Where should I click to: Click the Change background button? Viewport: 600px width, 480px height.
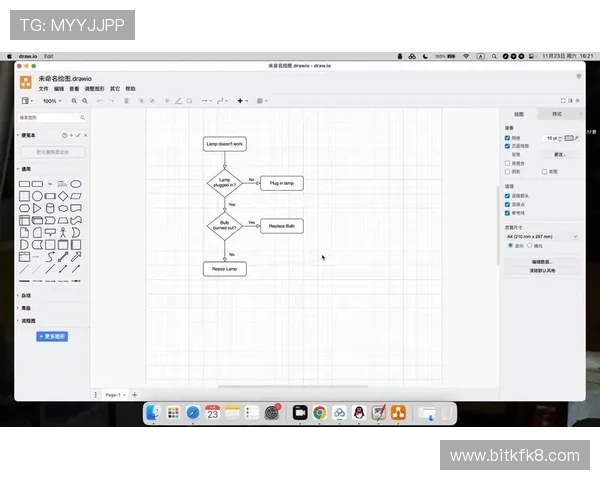point(560,155)
